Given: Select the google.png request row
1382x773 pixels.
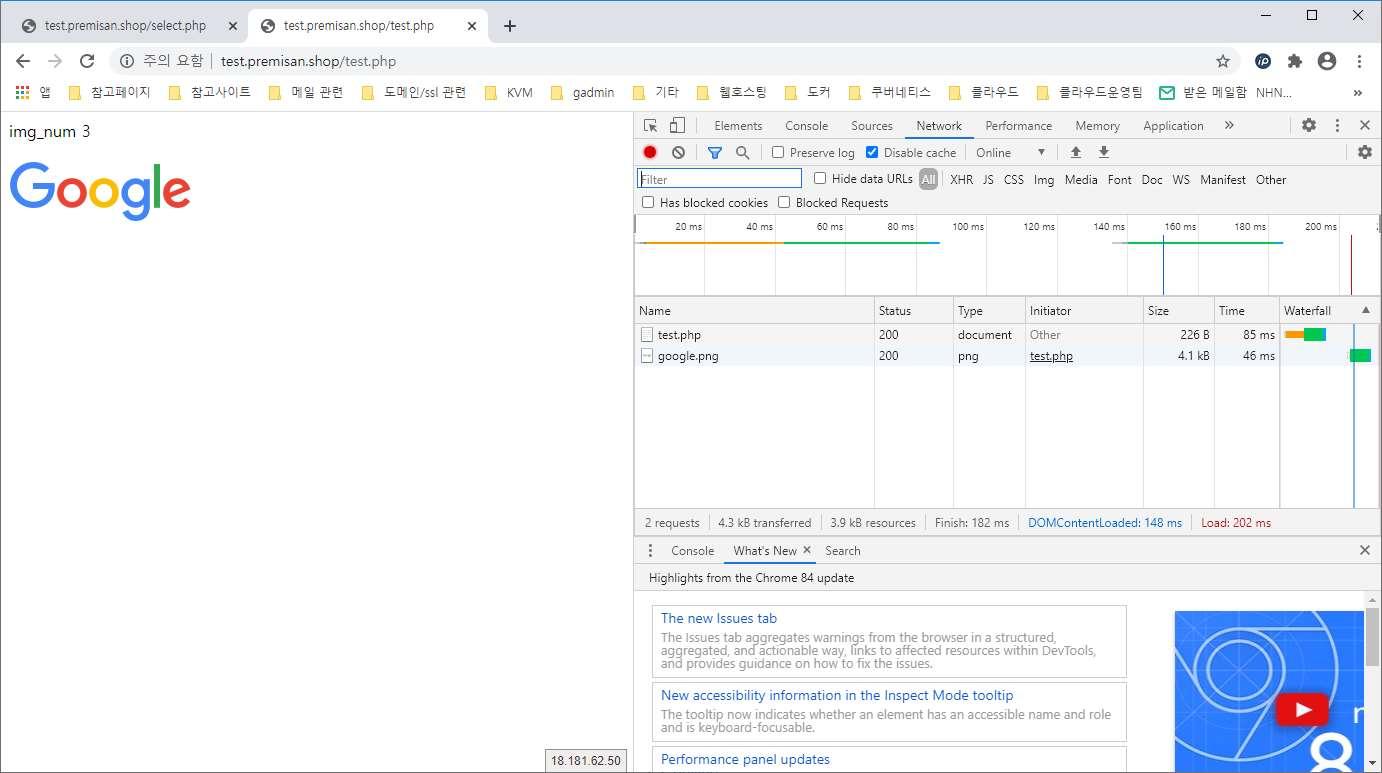Looking at the screenshot, I should [1006, 356].
